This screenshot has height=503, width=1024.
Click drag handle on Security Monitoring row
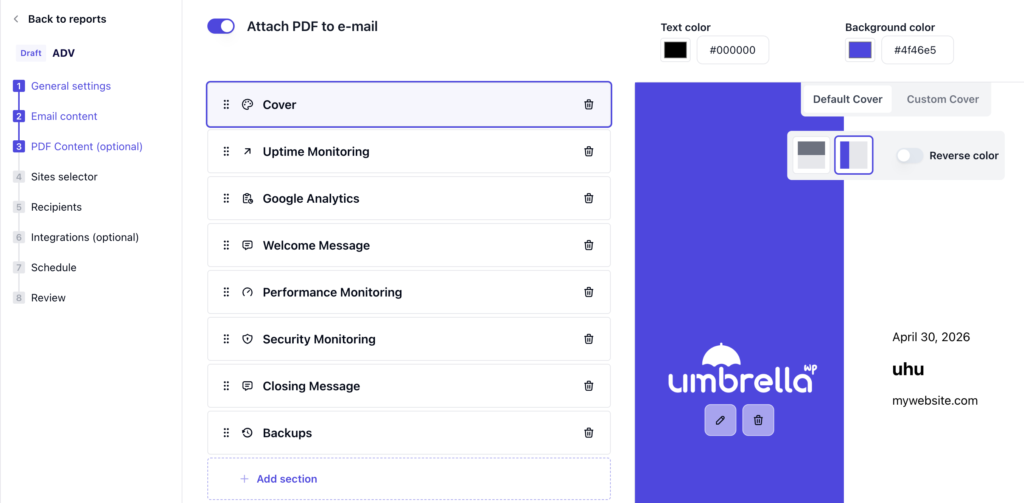(x=227, y=339)
